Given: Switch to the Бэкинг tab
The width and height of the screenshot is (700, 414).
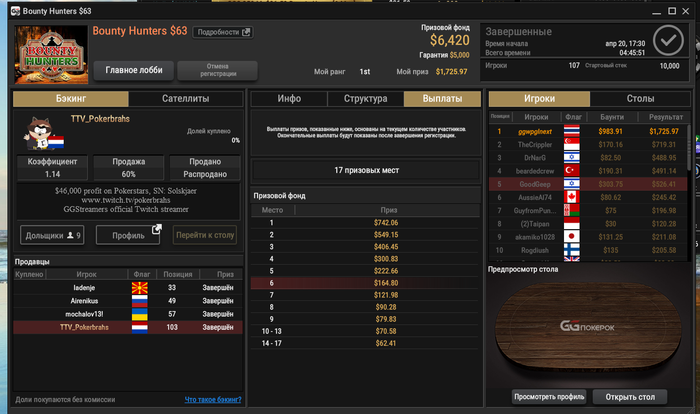Looking at the screenshot, I should tap(71, 99).
